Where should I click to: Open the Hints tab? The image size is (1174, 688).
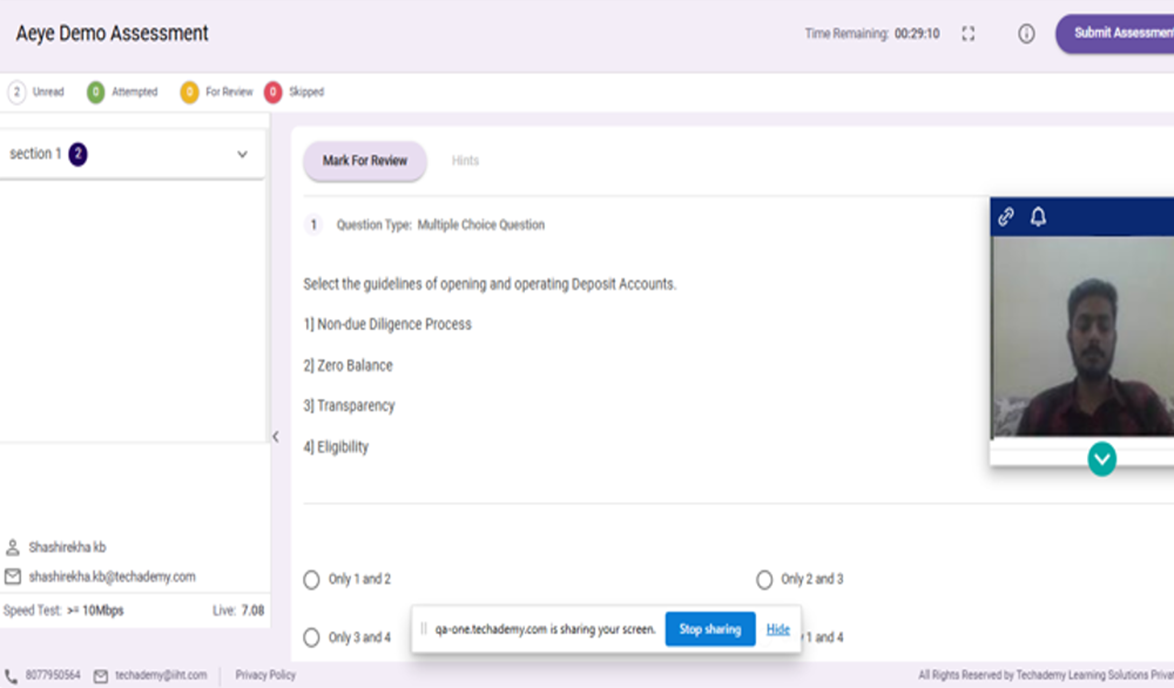pyautogui.click(x=465, y=161)
